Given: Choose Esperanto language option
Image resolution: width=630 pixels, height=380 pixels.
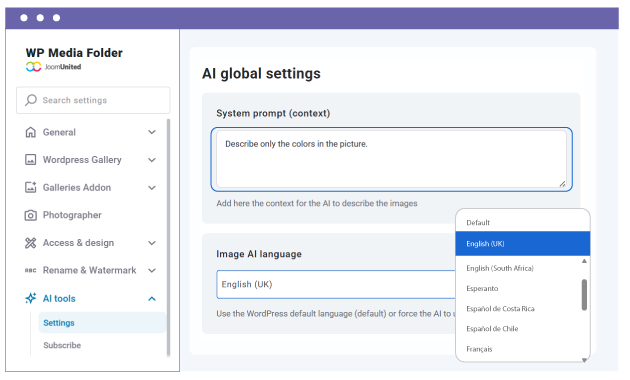Looking at the screenshot, I should [482, 288].
